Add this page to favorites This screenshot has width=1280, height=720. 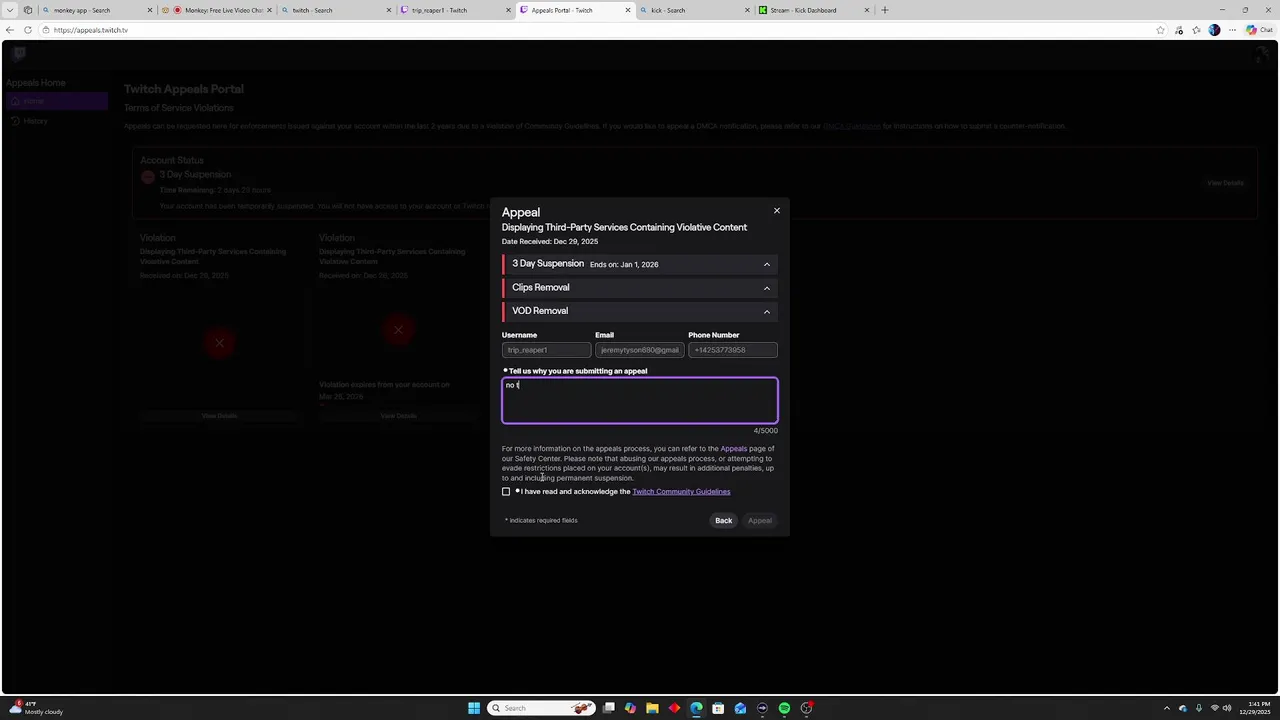coord(1160,30)
